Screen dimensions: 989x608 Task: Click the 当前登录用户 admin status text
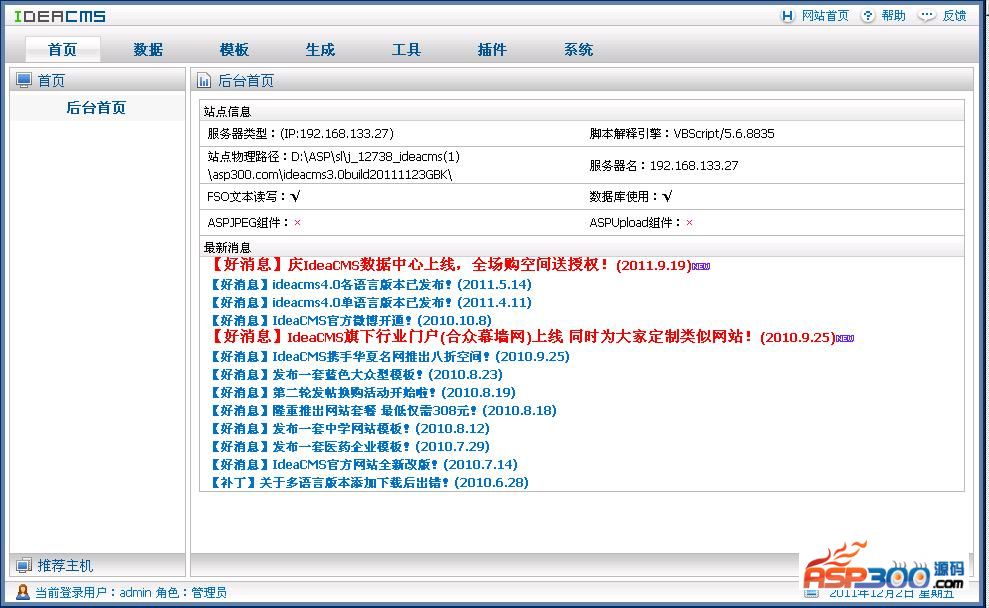[131, 592]
